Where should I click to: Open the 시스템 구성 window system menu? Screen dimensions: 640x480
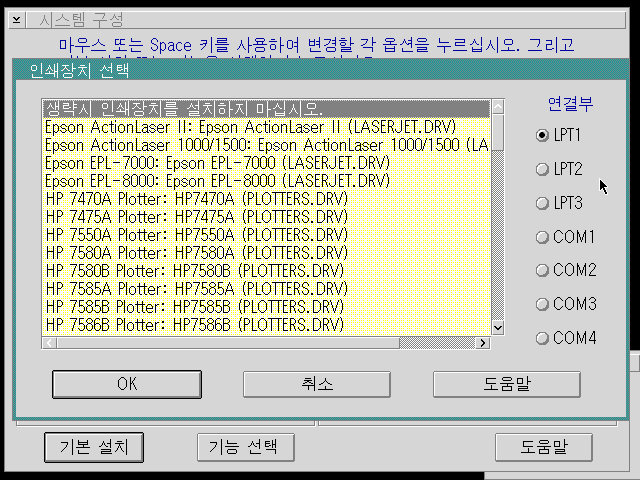point(17,20)
